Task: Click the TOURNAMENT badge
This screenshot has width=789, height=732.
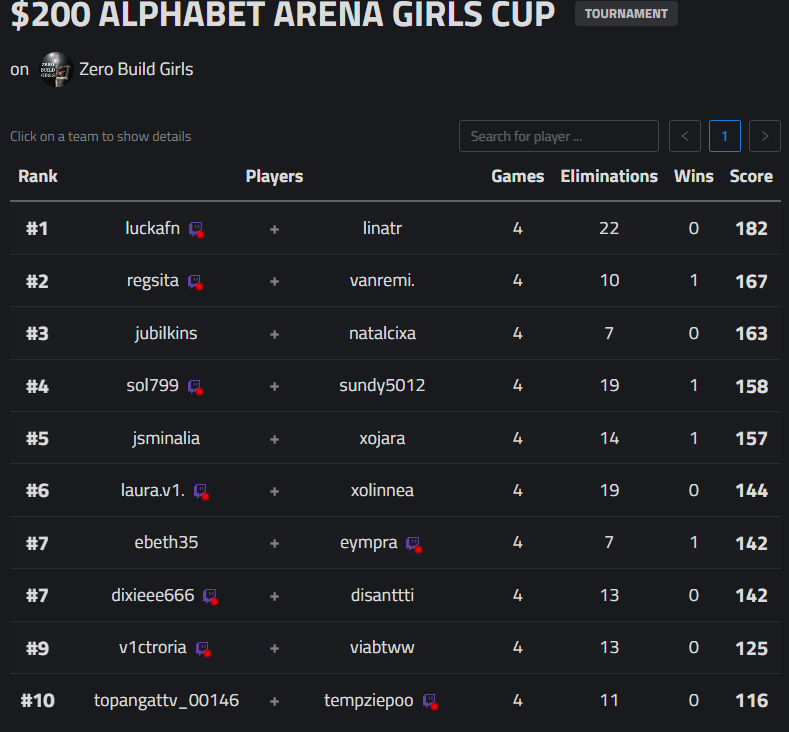Action: coord(626,14)
